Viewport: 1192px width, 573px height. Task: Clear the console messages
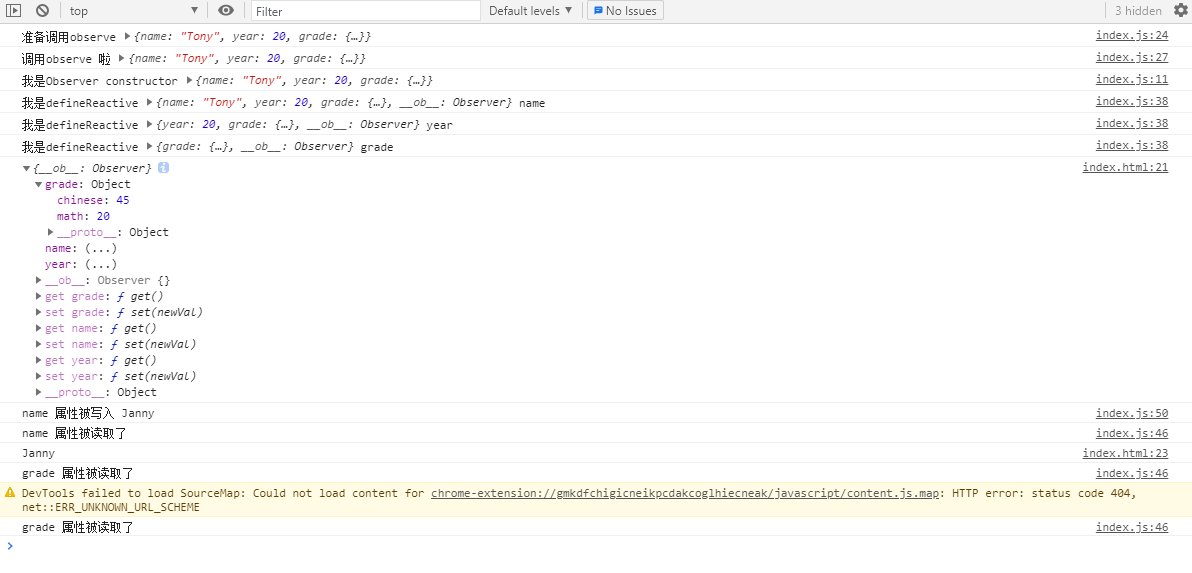pyautogui.click(x=43, y=11)
